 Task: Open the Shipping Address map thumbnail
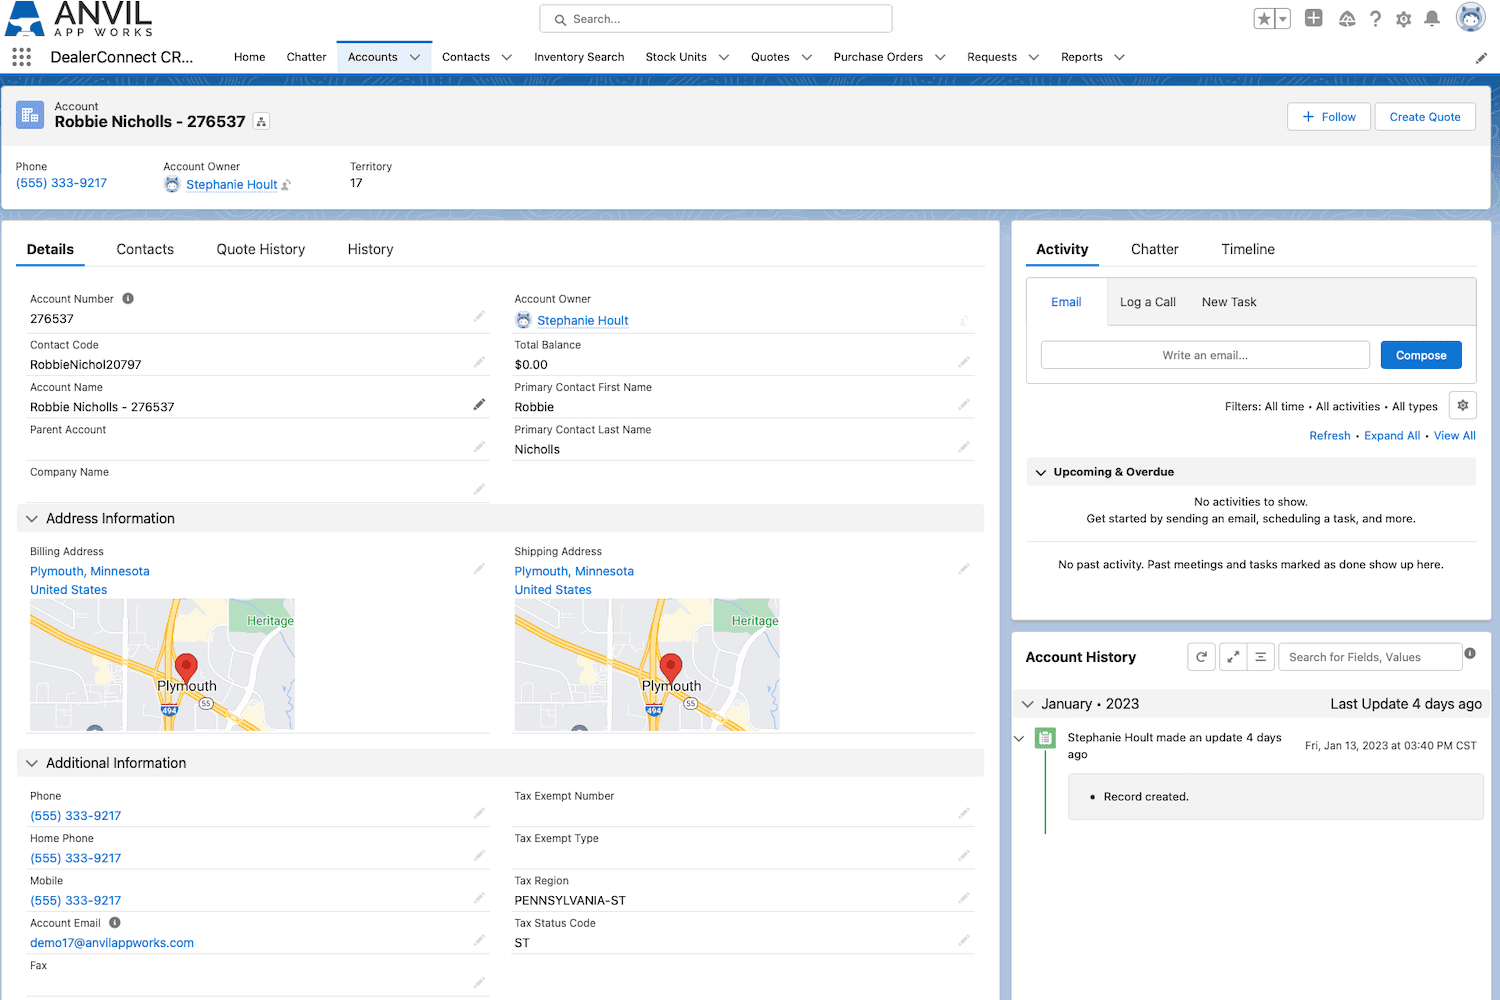coord(647,664)
